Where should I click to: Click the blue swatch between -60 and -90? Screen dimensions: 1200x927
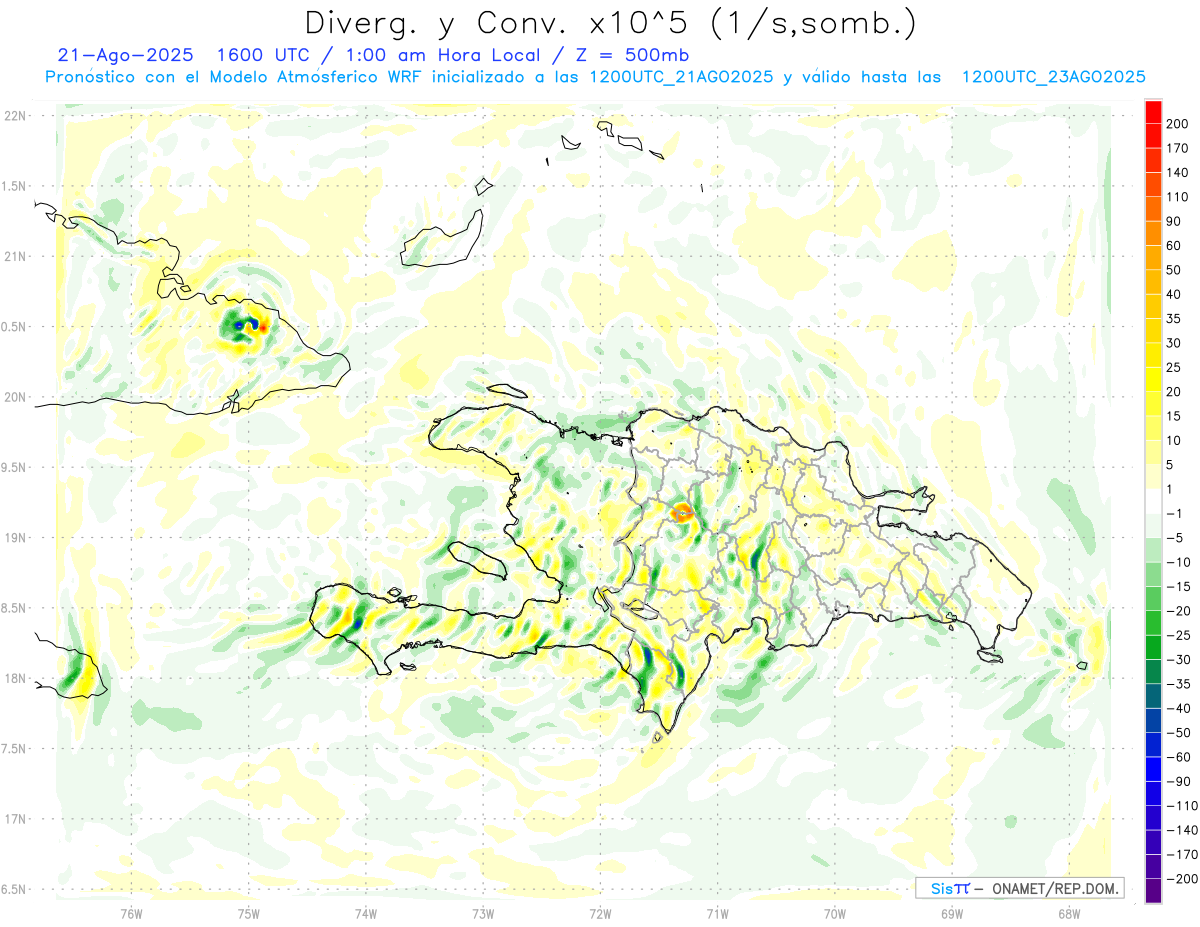click(1153, 769)
